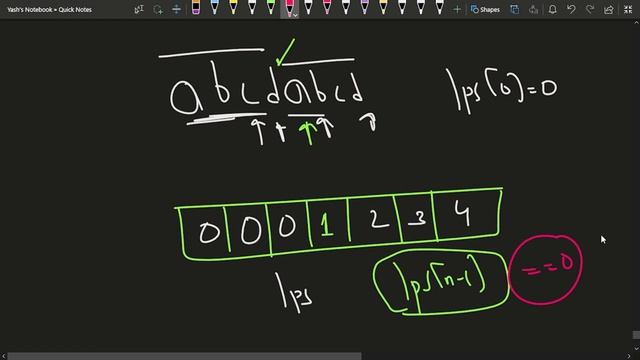Select the green pen

click(271, 8)
